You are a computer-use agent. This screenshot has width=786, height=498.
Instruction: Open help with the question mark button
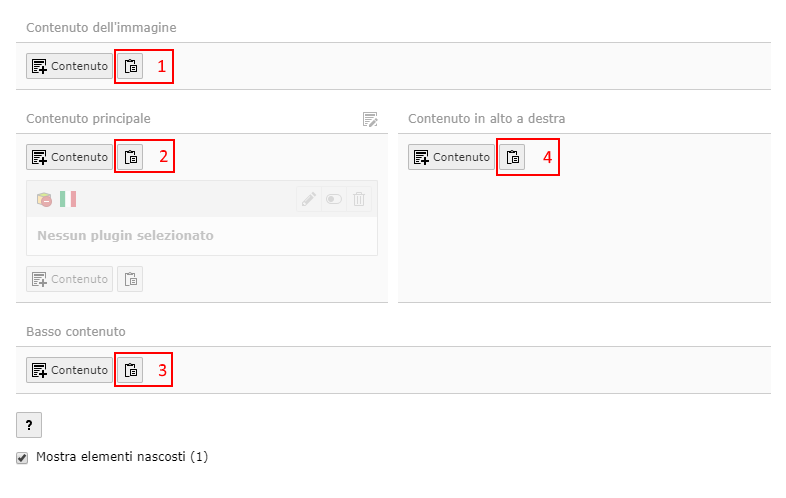[29, 425]
